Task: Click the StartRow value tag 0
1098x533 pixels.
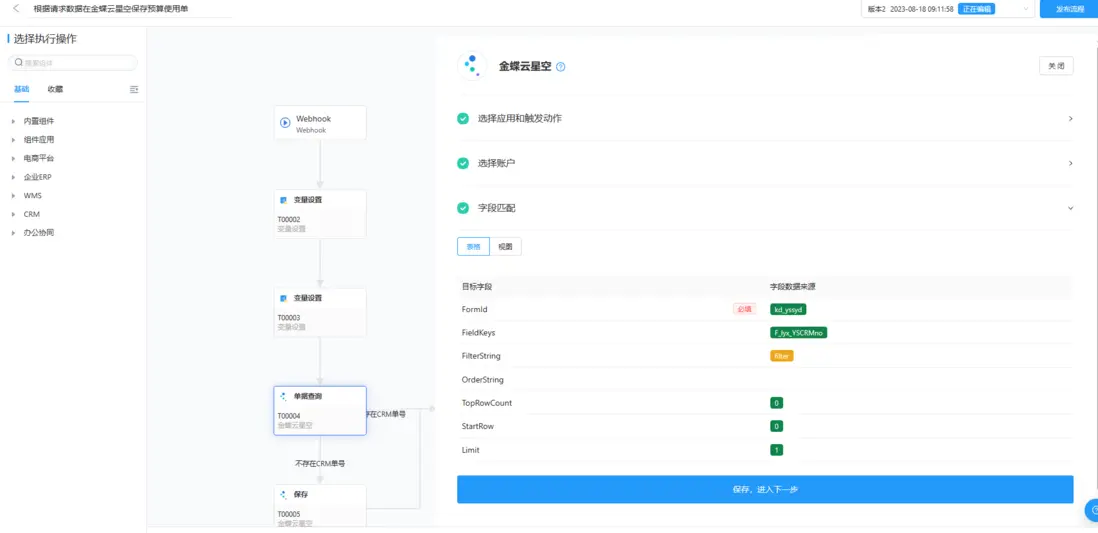Action: [776, 426]
